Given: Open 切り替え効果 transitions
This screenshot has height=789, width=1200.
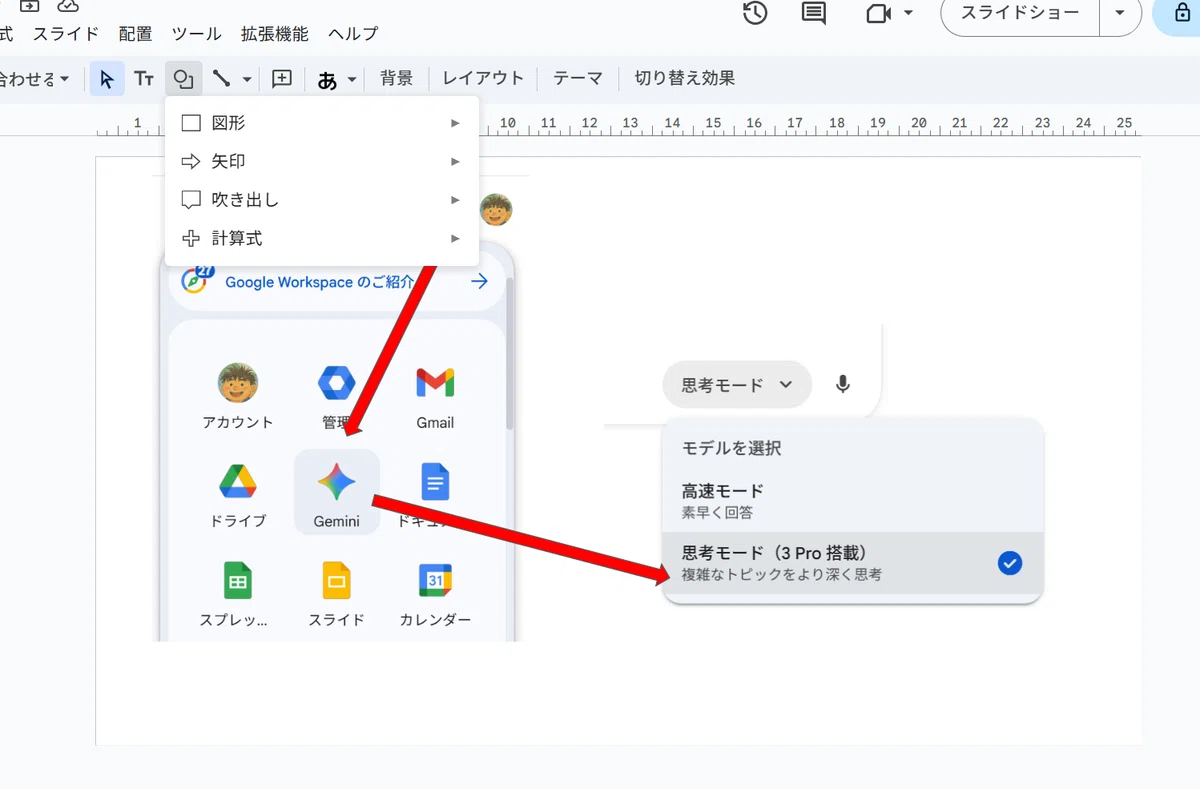Looking at the screenshot, I should 685,79.
